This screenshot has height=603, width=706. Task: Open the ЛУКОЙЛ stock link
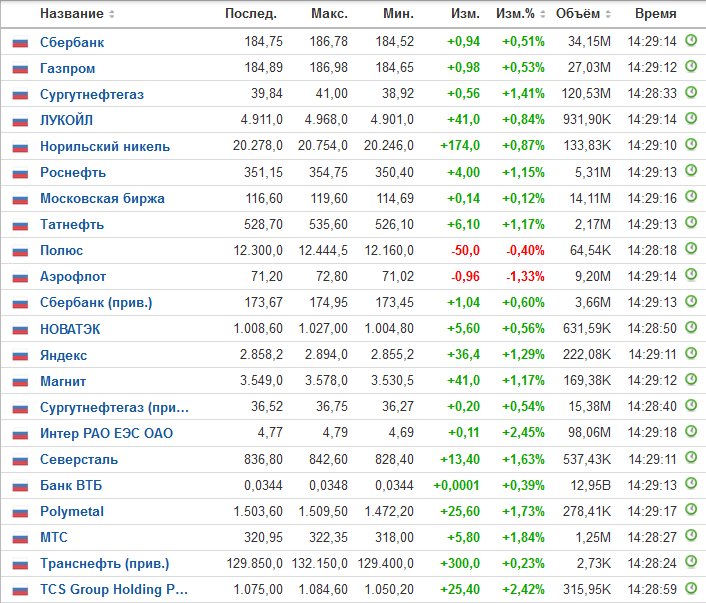coord(66,120)
